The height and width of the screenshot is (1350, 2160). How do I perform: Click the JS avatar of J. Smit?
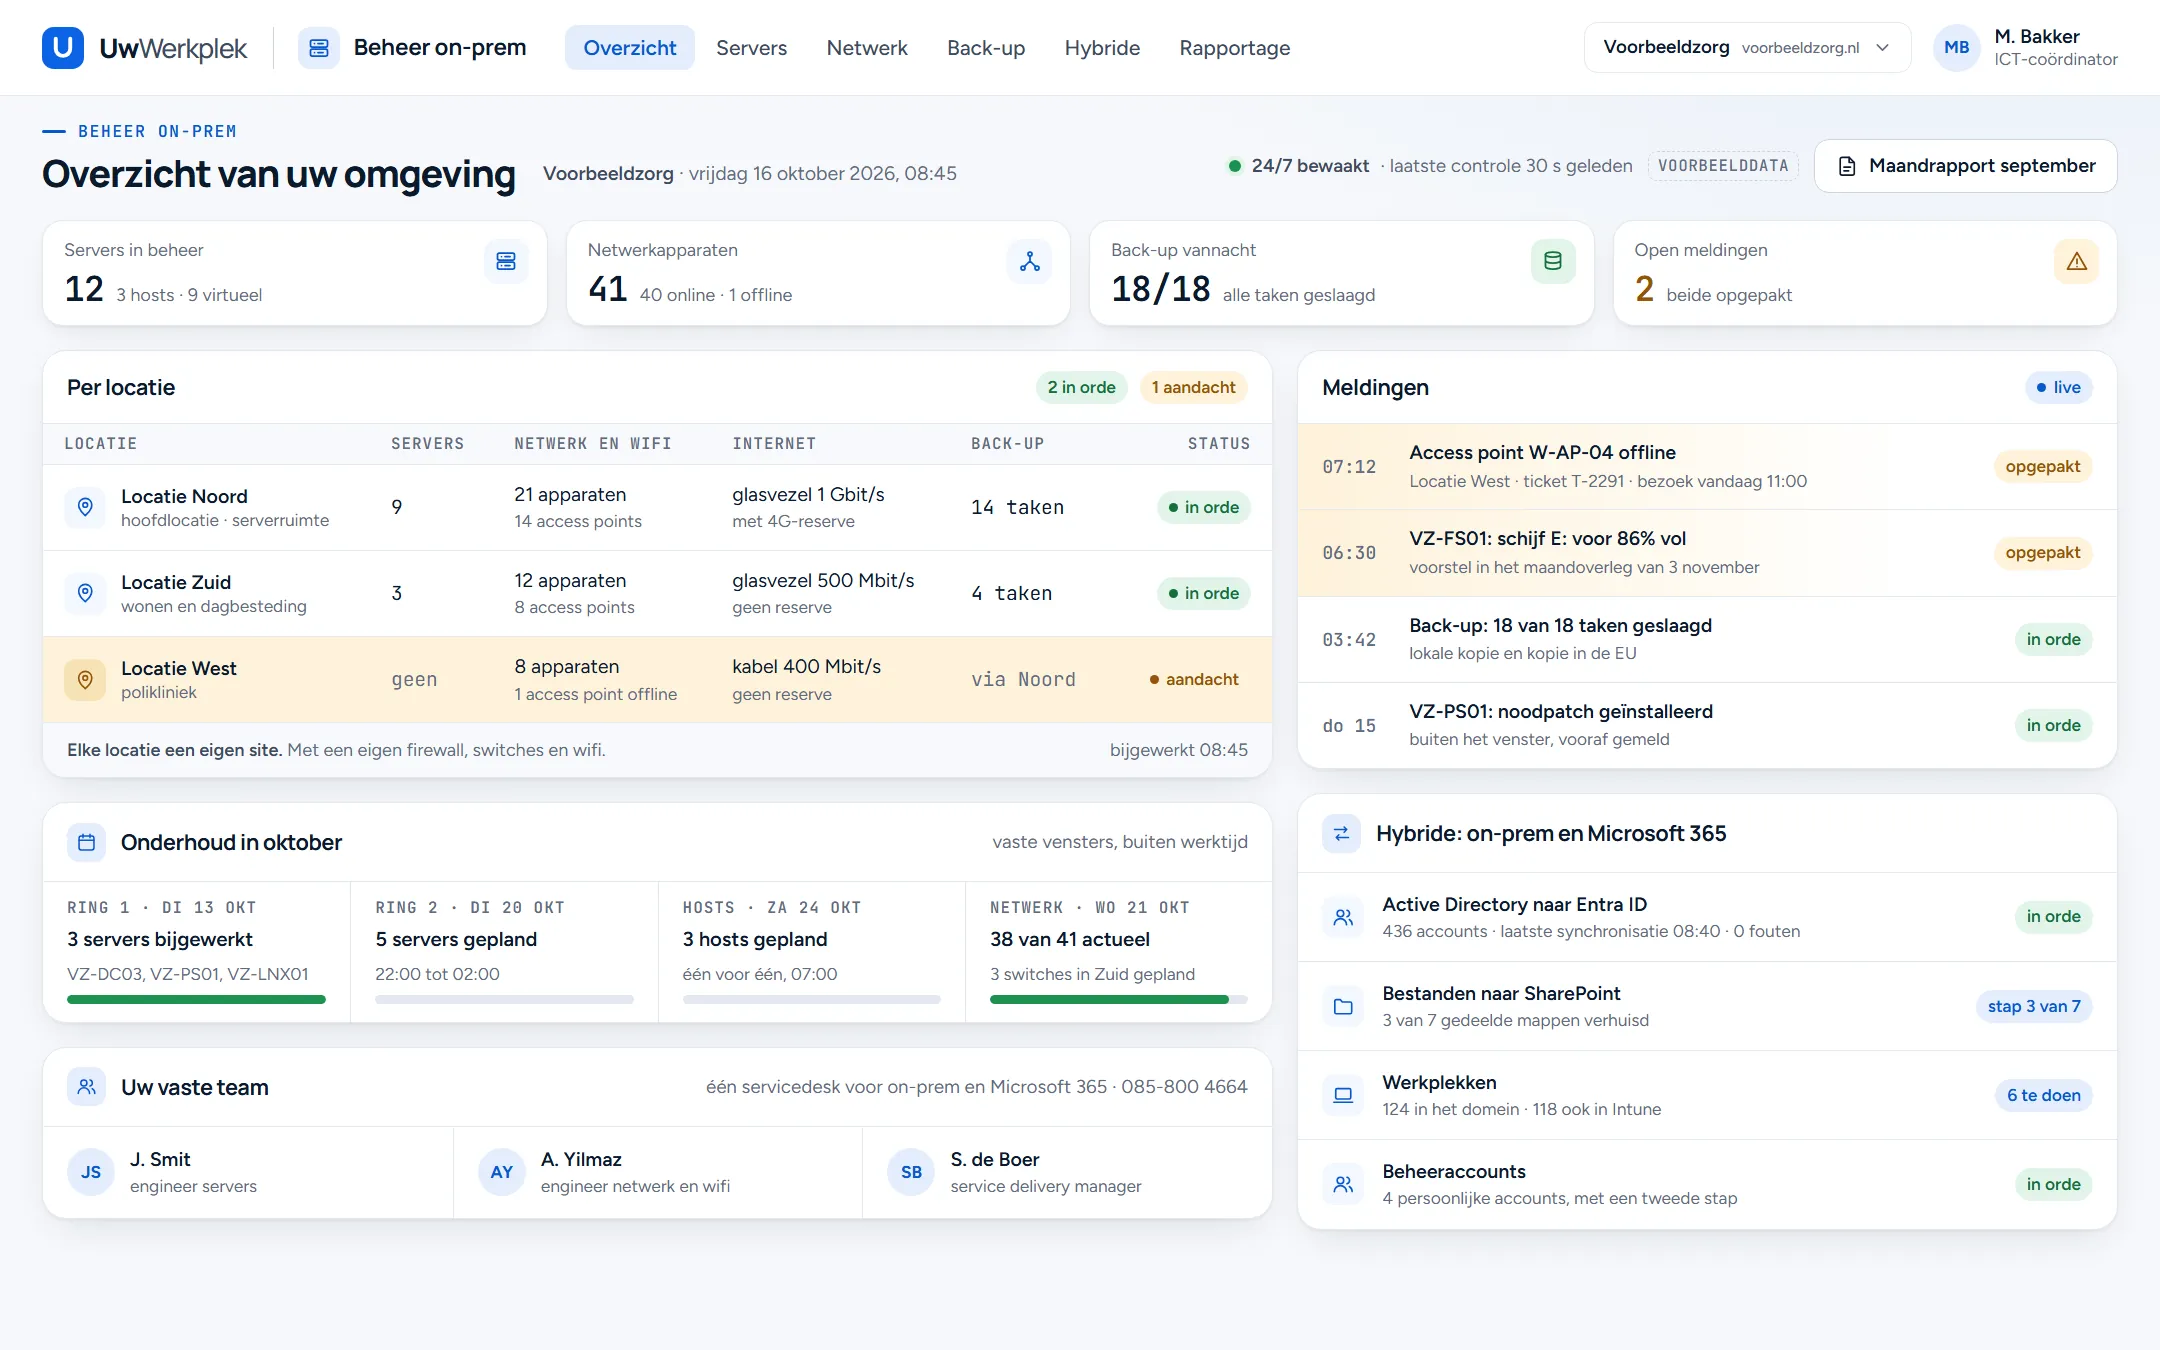point(91,1172)
